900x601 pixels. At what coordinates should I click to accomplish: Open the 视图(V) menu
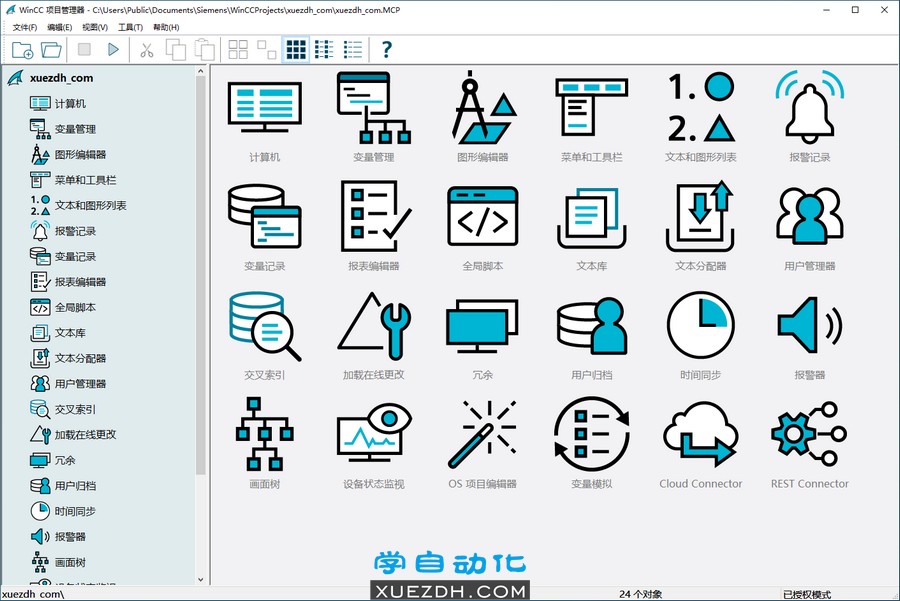pyautogui.click(x=95, y=27)
